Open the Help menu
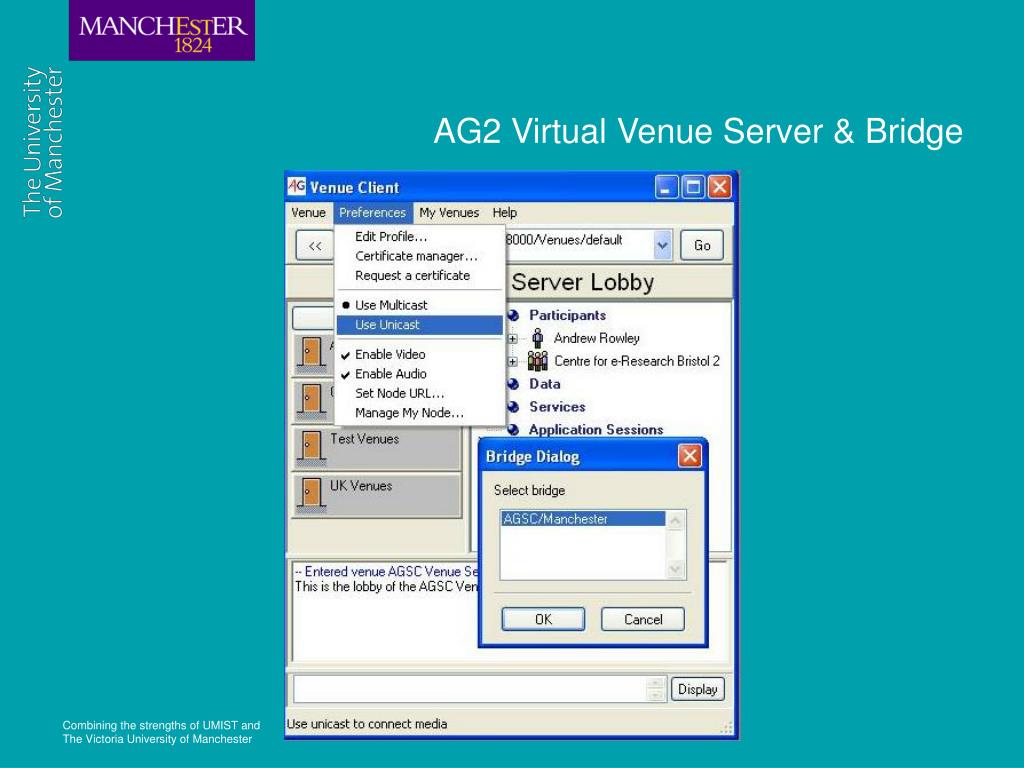The width and height of the screenshot is (1024, 768). coord(505,212)
